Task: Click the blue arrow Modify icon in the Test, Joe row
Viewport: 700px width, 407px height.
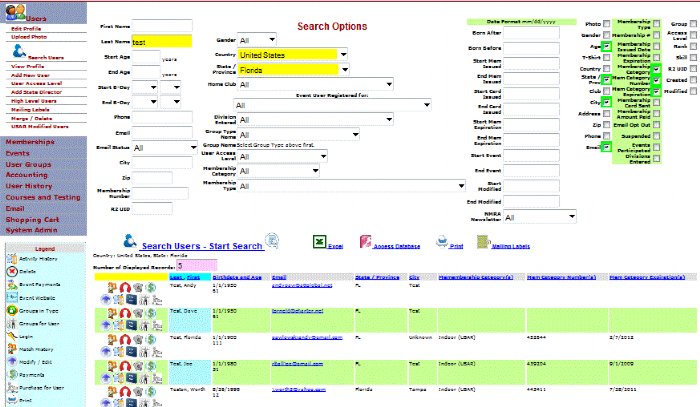Action: pyautogui.click(x=105, y=378)
